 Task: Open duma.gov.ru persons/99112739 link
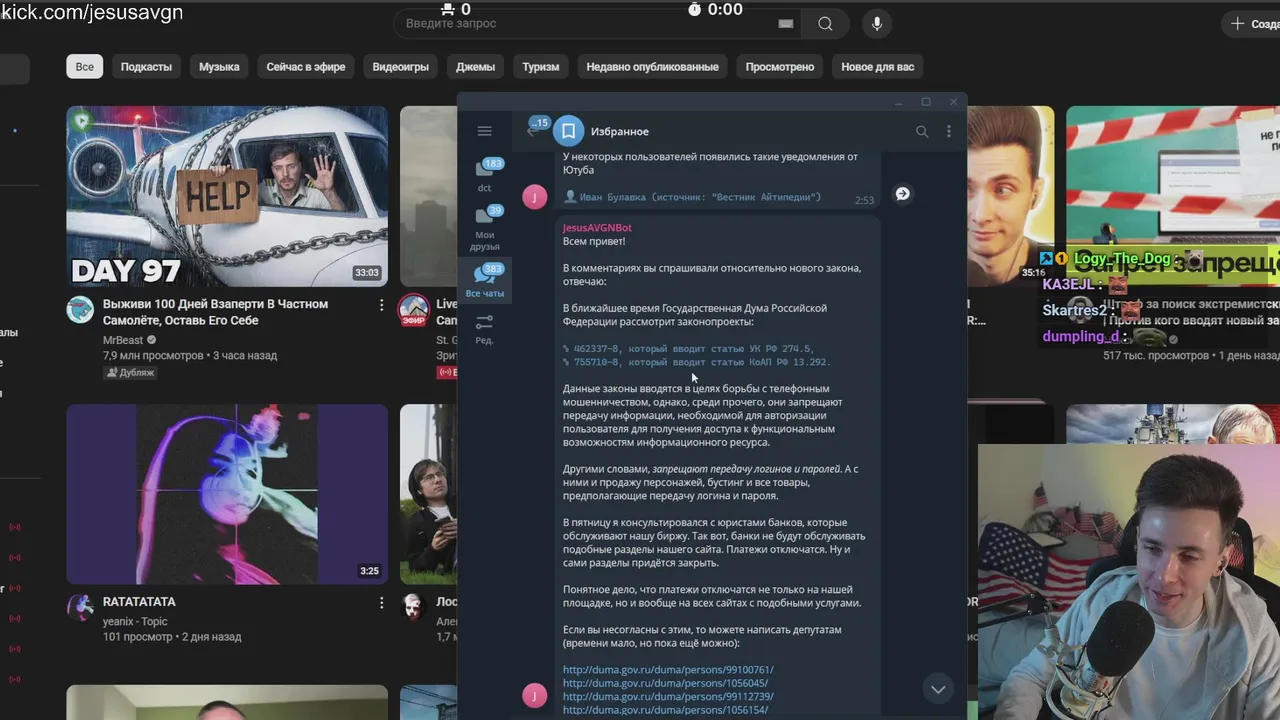(x=668, y=696)
